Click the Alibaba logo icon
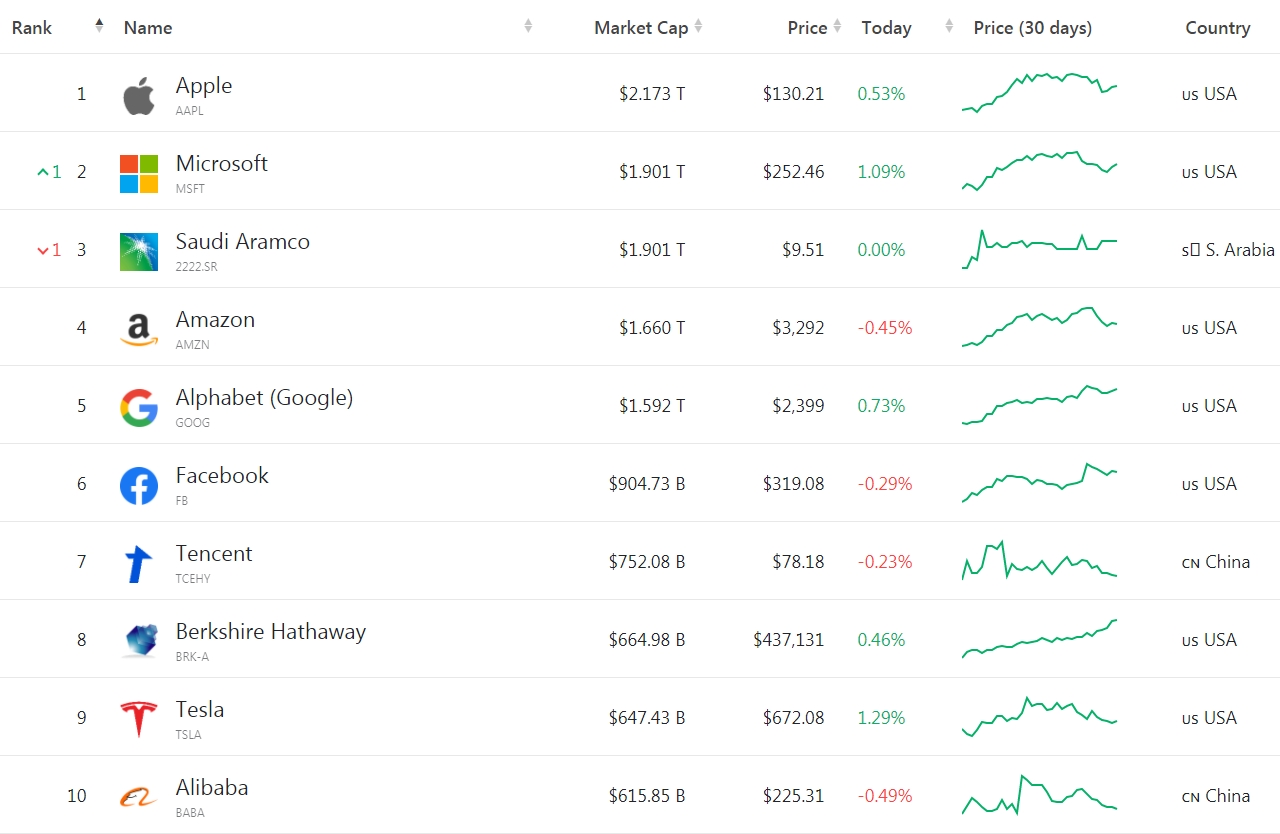Viewport: 1280px width, 834px height. (x=139, y=797)
